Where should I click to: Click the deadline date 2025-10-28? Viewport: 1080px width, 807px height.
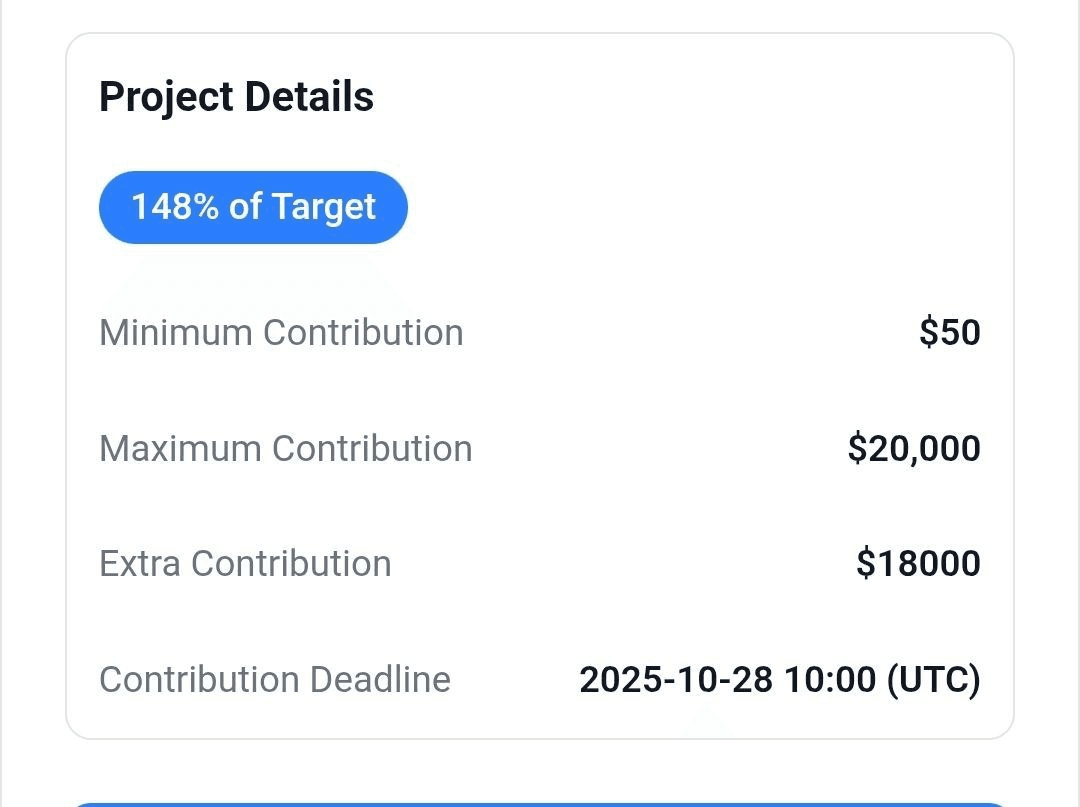coord(676,680)
